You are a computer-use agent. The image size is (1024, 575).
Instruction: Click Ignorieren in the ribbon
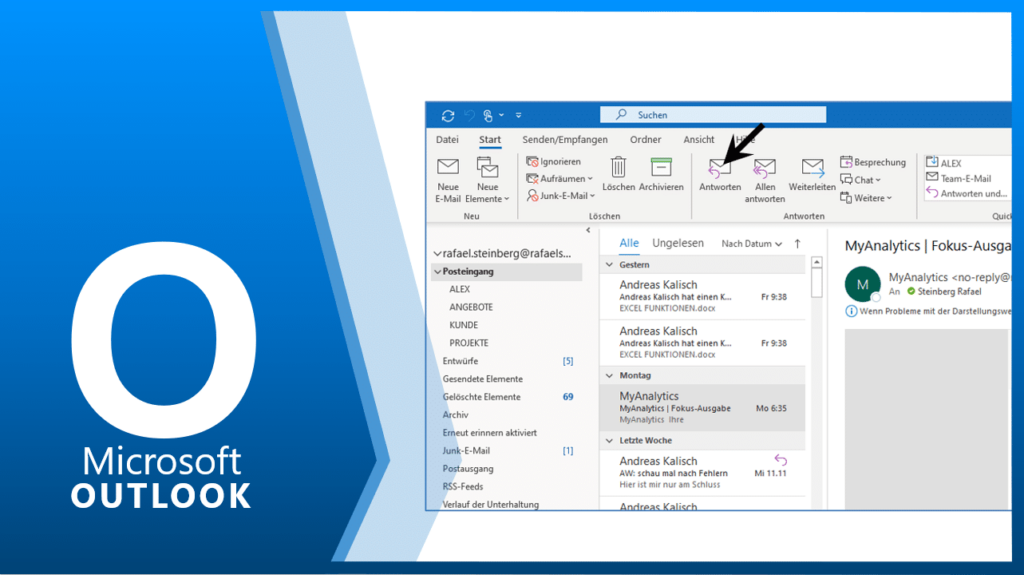pyautogui.click(x=553, y=161)
